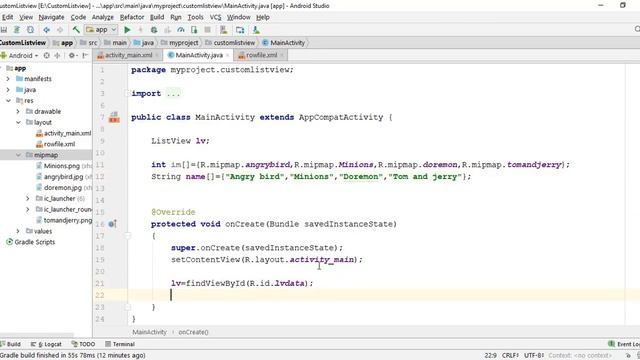Expand the folded import statement
Viewport: 640px width, 360px height.
127,93
